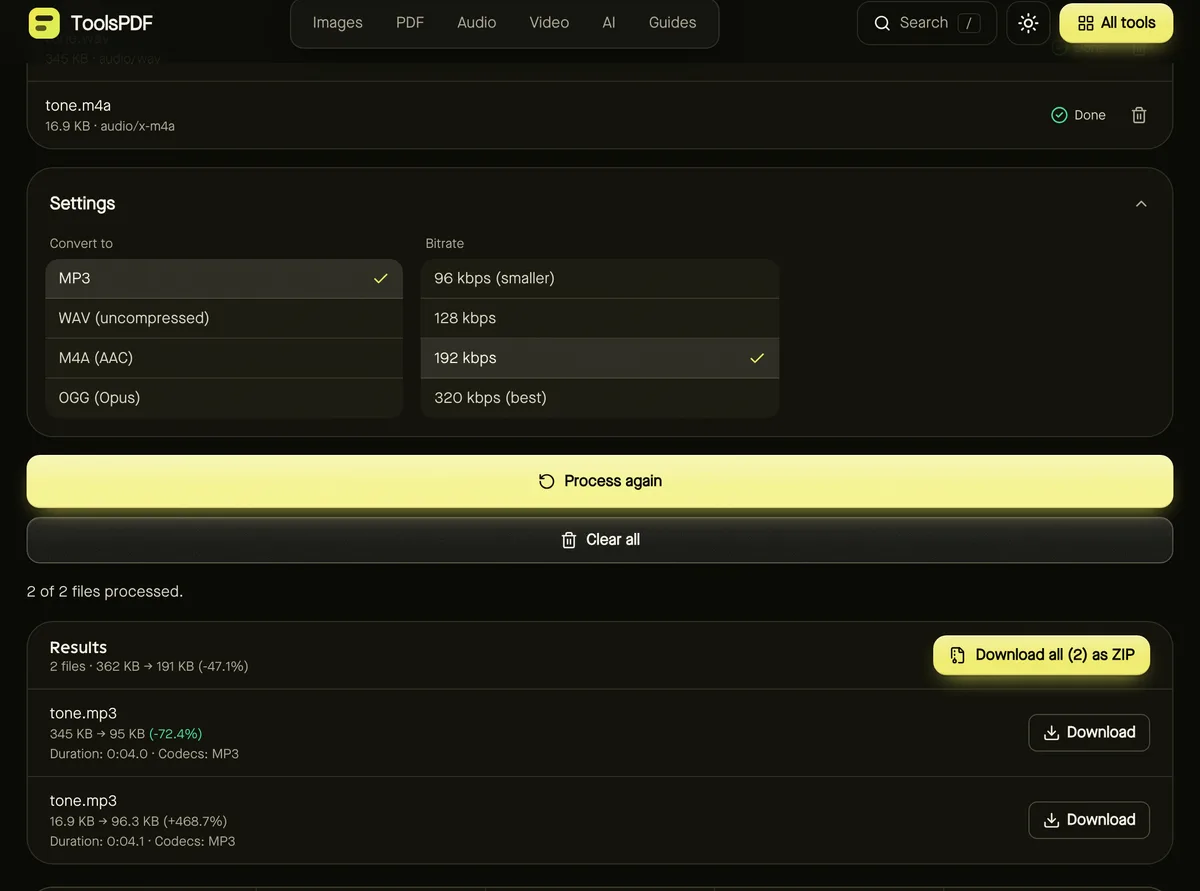Click the '2 of 2 files processed.' status
The width and height of the screenshot is (1200, 891).
[x=105, y=592]
